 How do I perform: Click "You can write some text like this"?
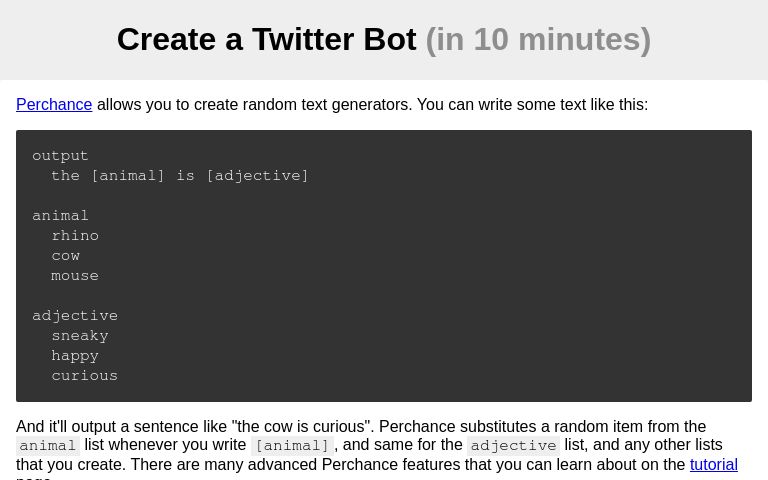pos(532,105)
